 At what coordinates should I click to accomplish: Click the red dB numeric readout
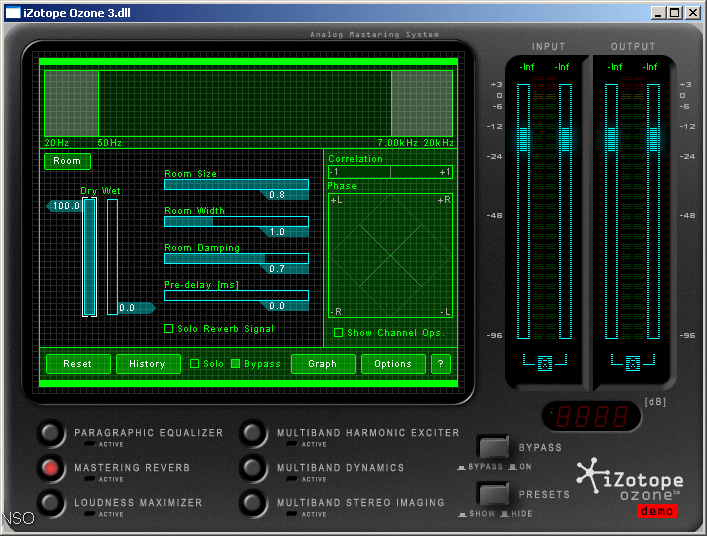[592, 416]
